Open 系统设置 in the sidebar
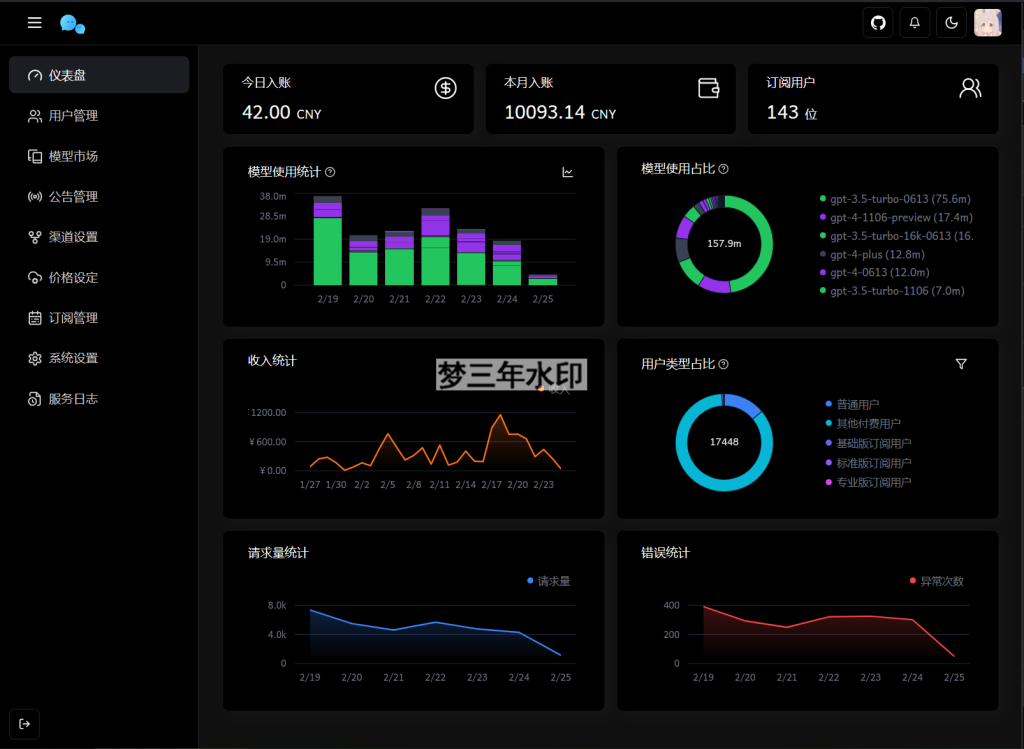1024x749 pixels. [99, 358]
